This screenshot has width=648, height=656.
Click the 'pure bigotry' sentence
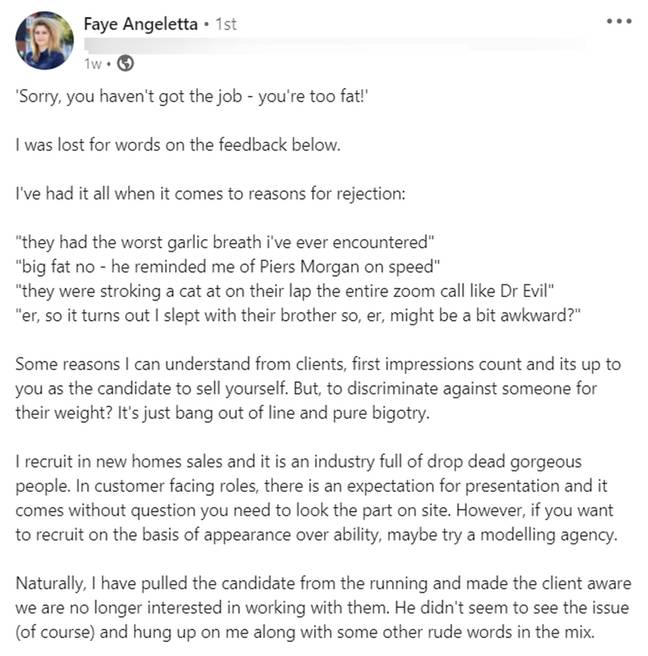[274, 413]
